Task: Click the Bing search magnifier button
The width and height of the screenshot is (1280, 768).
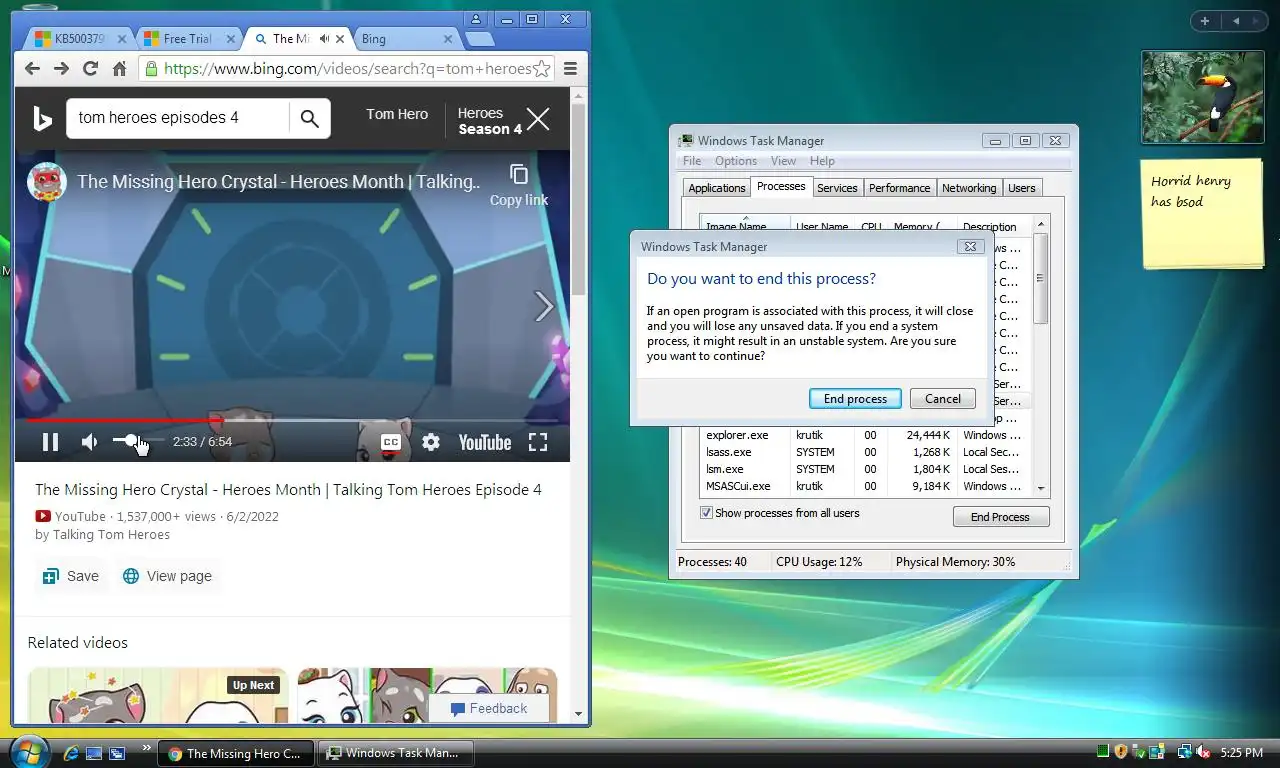Action: (310, 118)
